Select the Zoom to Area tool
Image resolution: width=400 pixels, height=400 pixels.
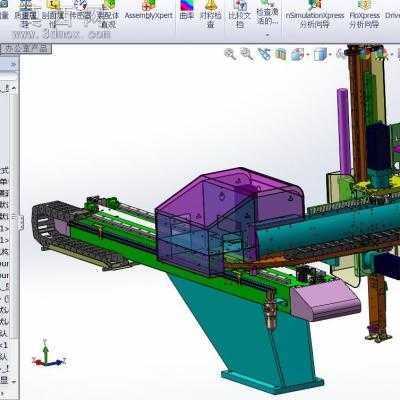(x=247, y=54)
